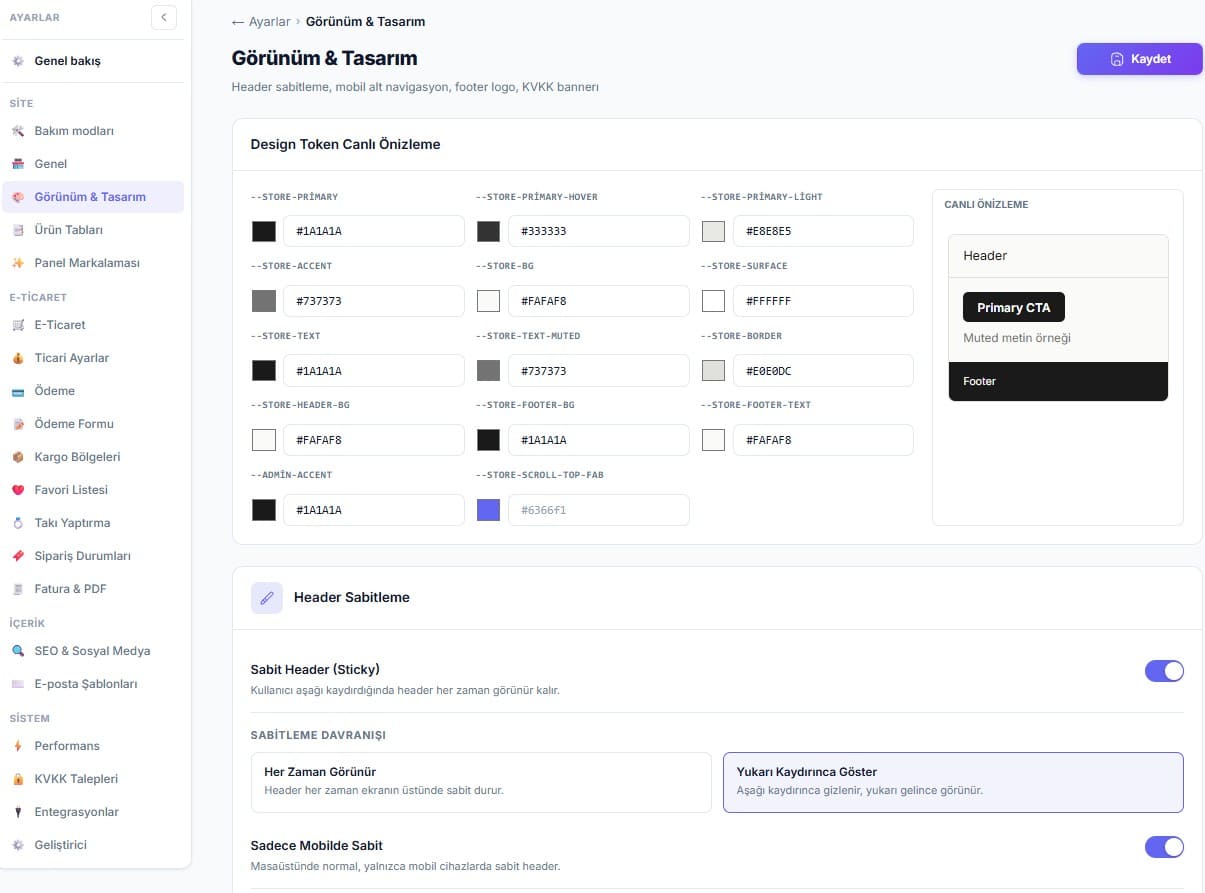Collapse the sidebar with the chevron button
The width and height of the screenshot is (1205, 893).
[164, 17]
